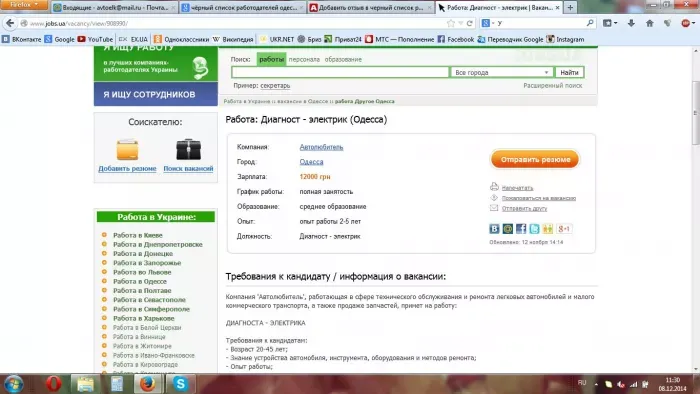Open Windows Explorer folder in the taskbar
Screen dimensions: 700x394
pos(85,384)
